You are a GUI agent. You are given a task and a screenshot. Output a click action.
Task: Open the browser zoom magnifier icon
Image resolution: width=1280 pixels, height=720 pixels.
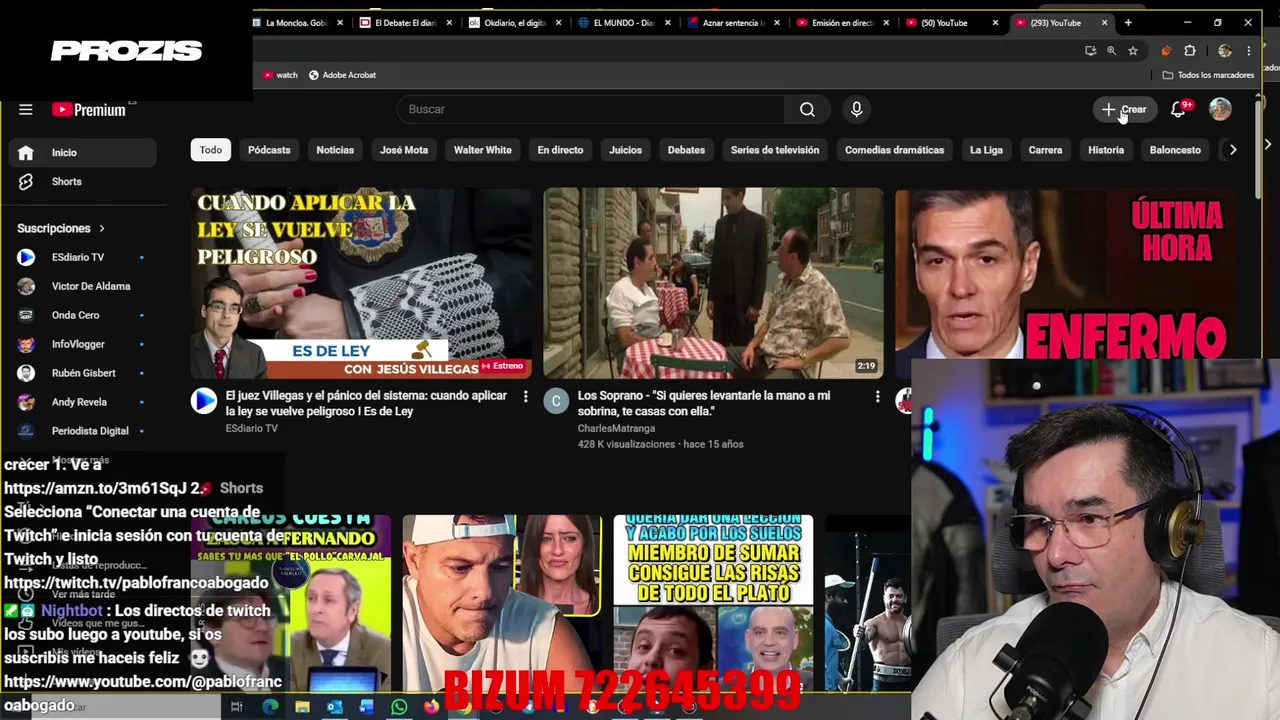(x=1111, y=50)
